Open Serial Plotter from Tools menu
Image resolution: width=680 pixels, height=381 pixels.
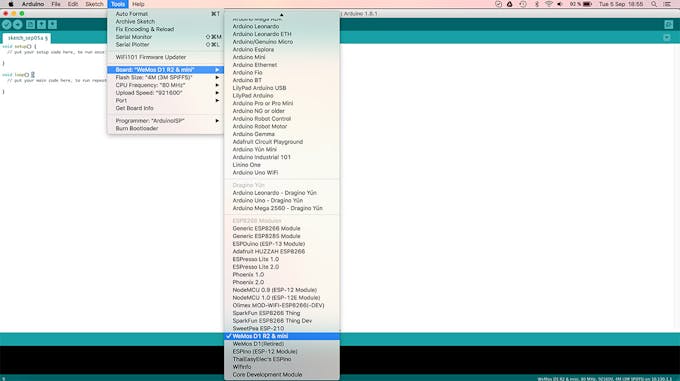[x=165, y=45]
